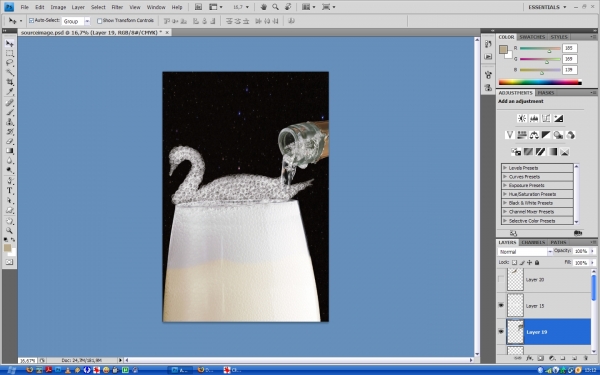Click the foreground color swatch in toolbox
This screenshot has height=375, width=600.
[8, 248]
